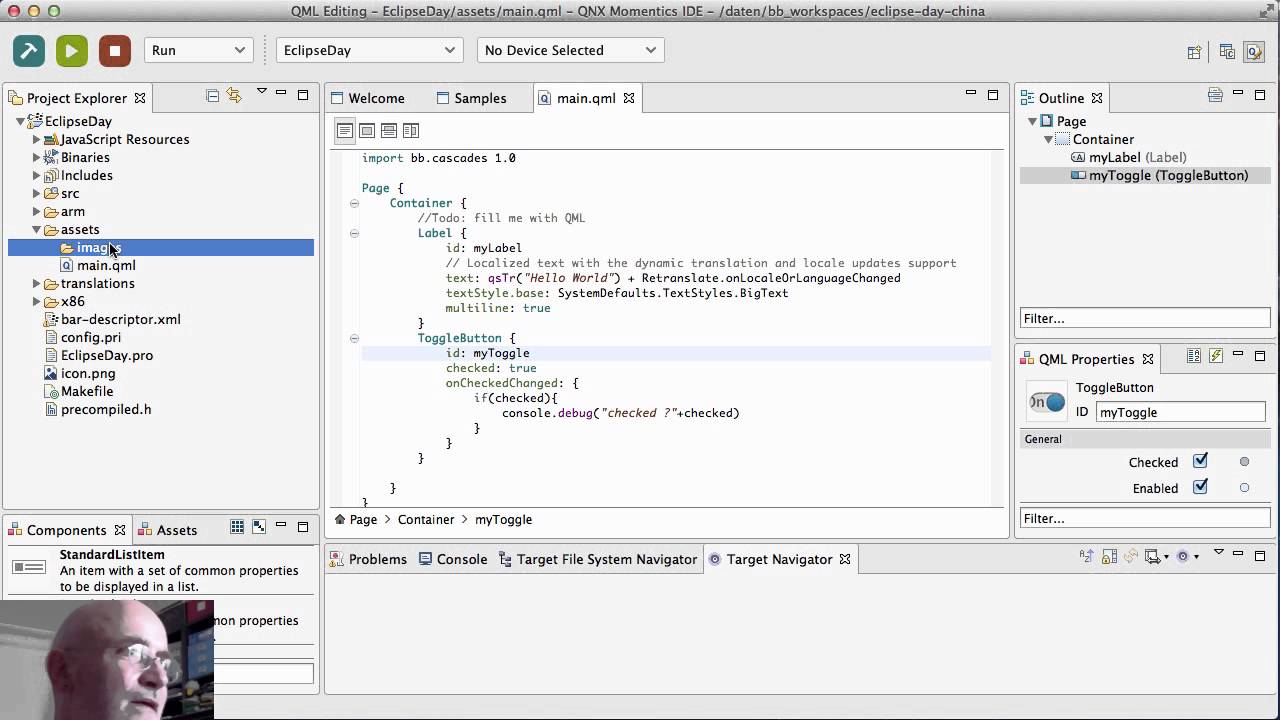Expand the Includes node
Image resolution: width=1280 pixels, height=720 pixels.
coord(37,175)
